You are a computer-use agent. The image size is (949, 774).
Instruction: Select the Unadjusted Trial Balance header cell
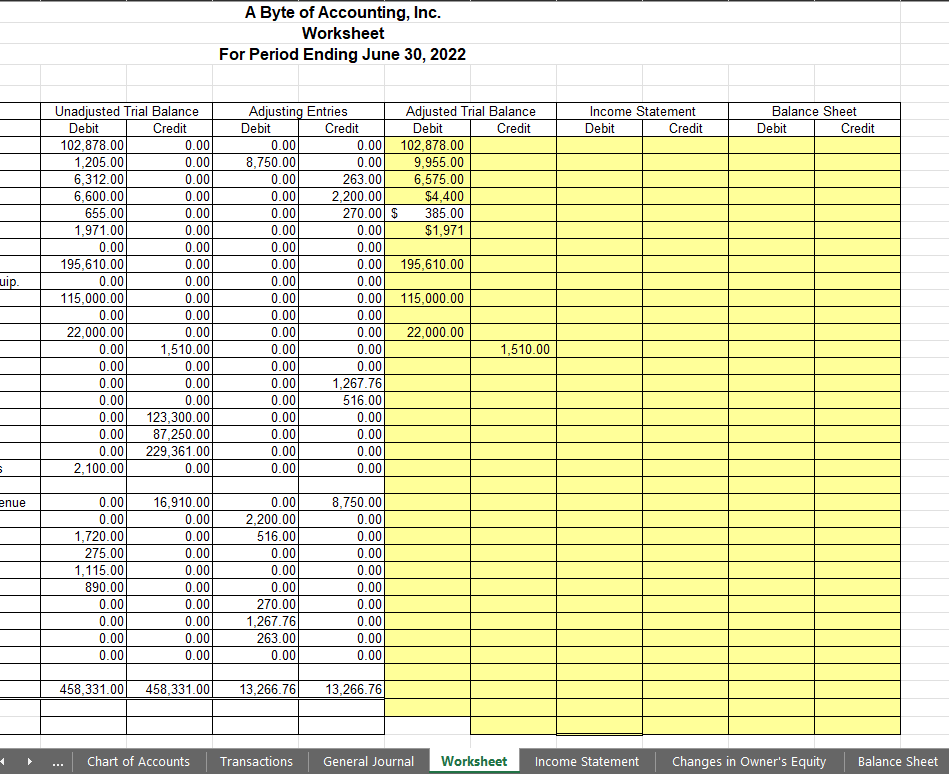(126, 111)
